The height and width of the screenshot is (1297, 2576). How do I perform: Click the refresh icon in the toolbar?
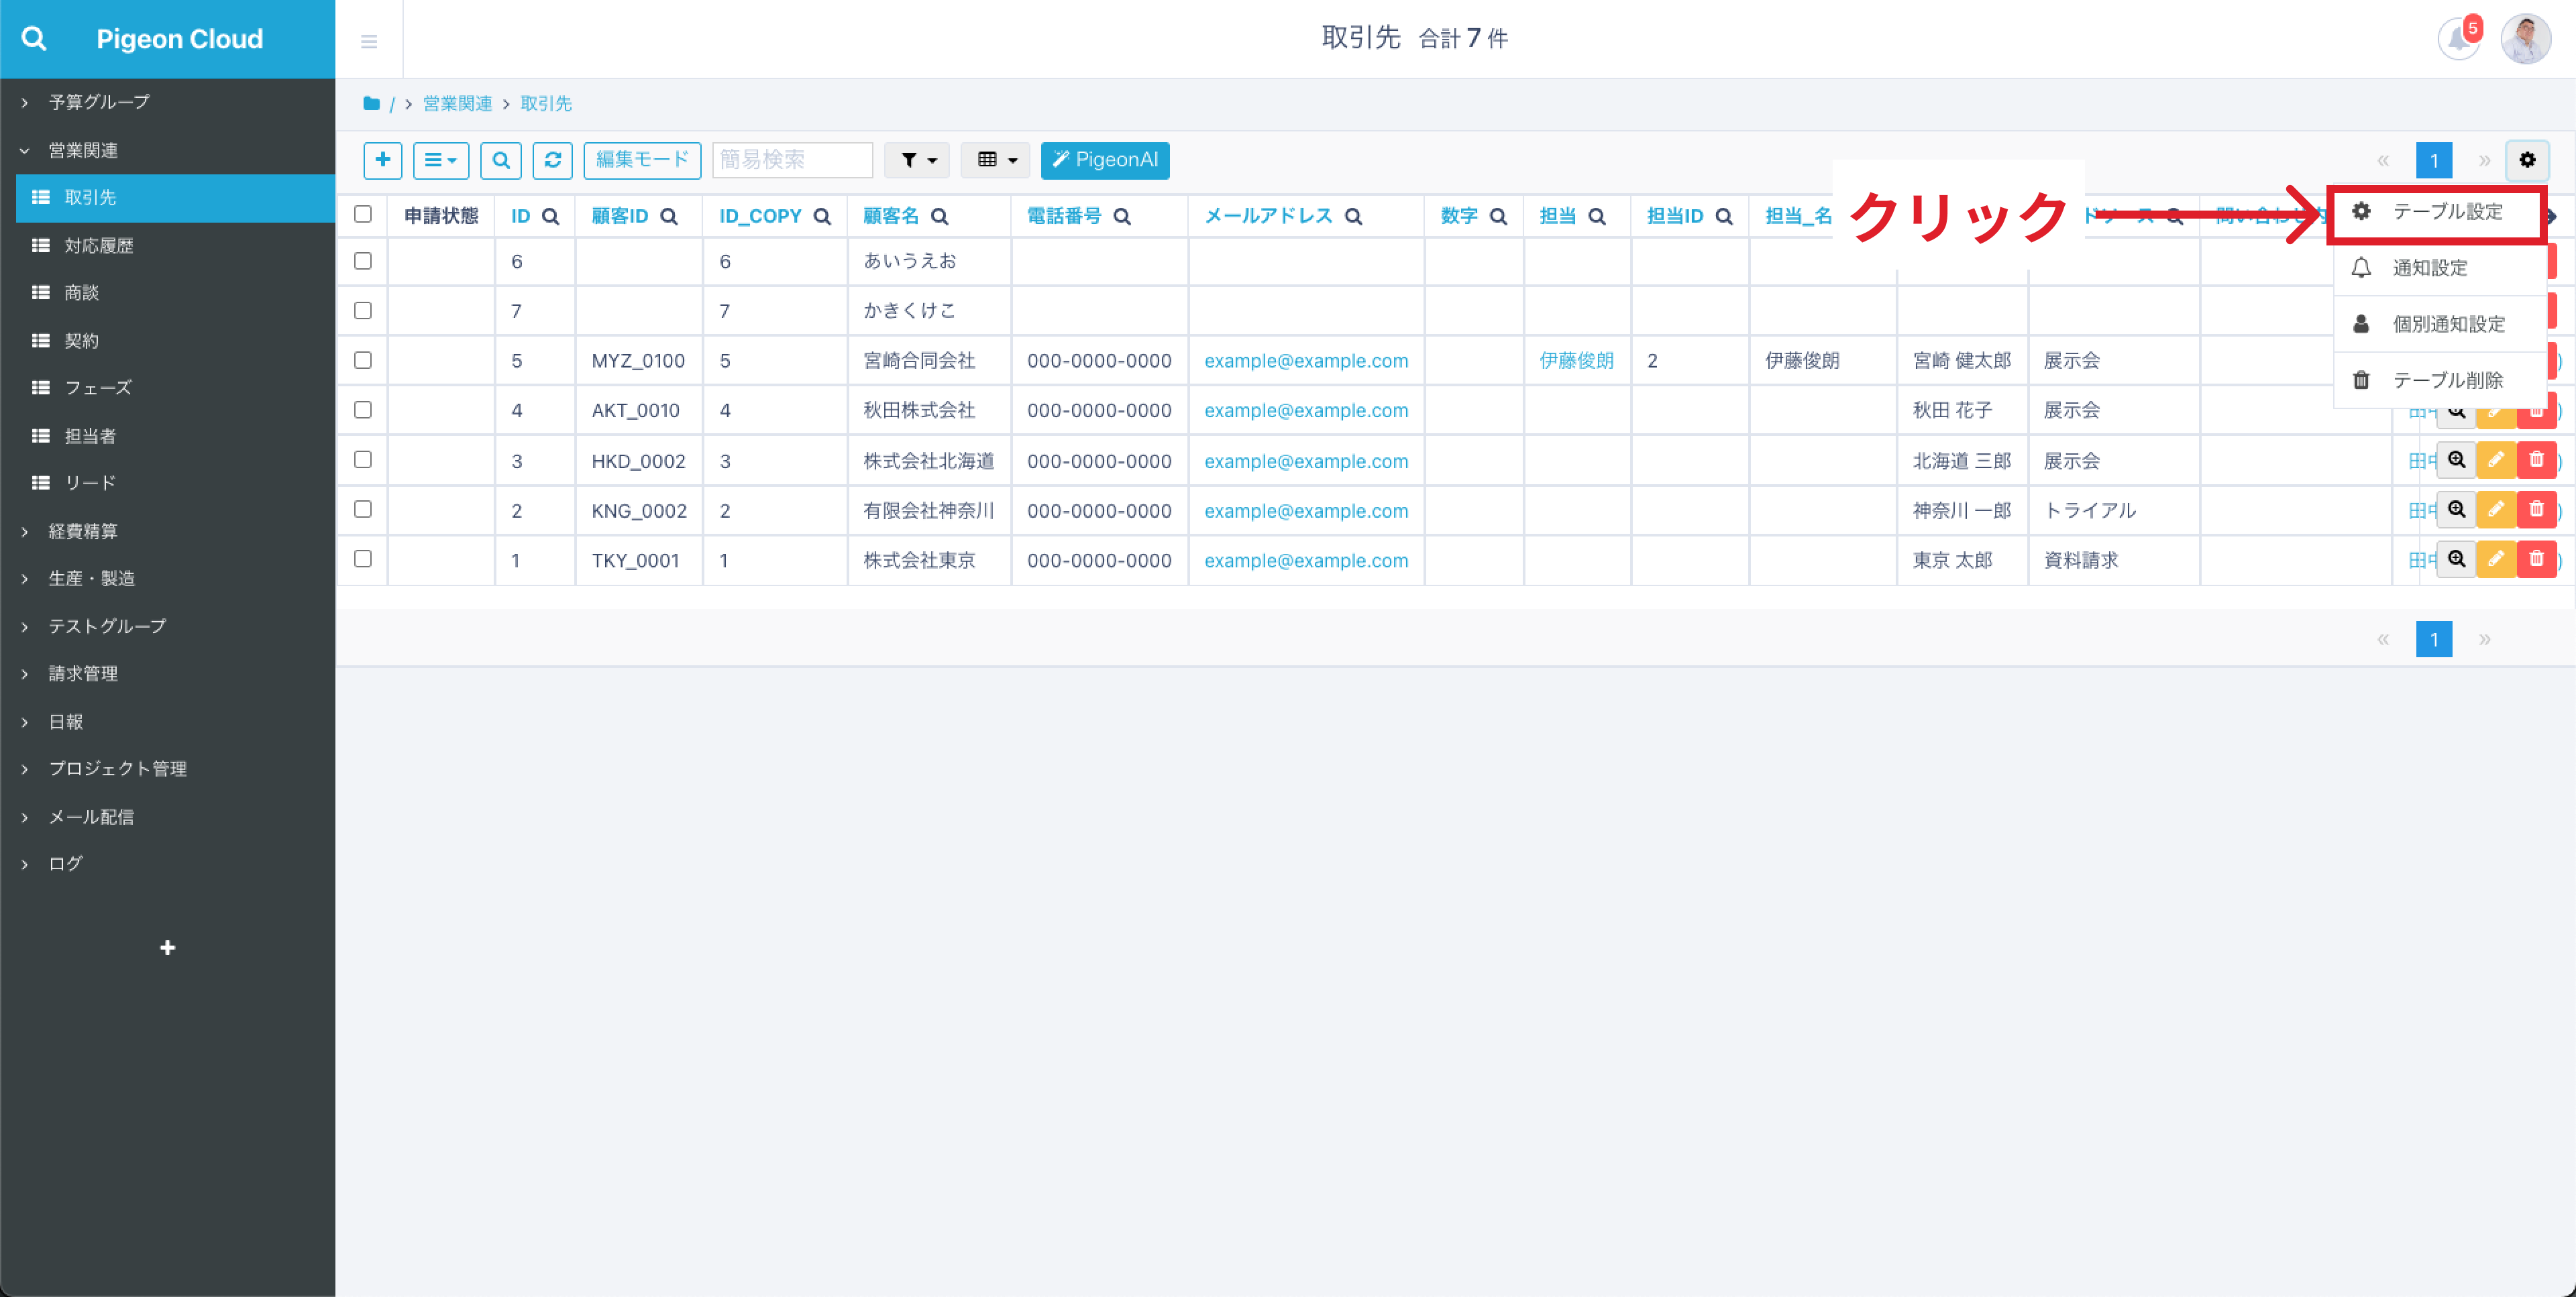(x=552, y=160)
